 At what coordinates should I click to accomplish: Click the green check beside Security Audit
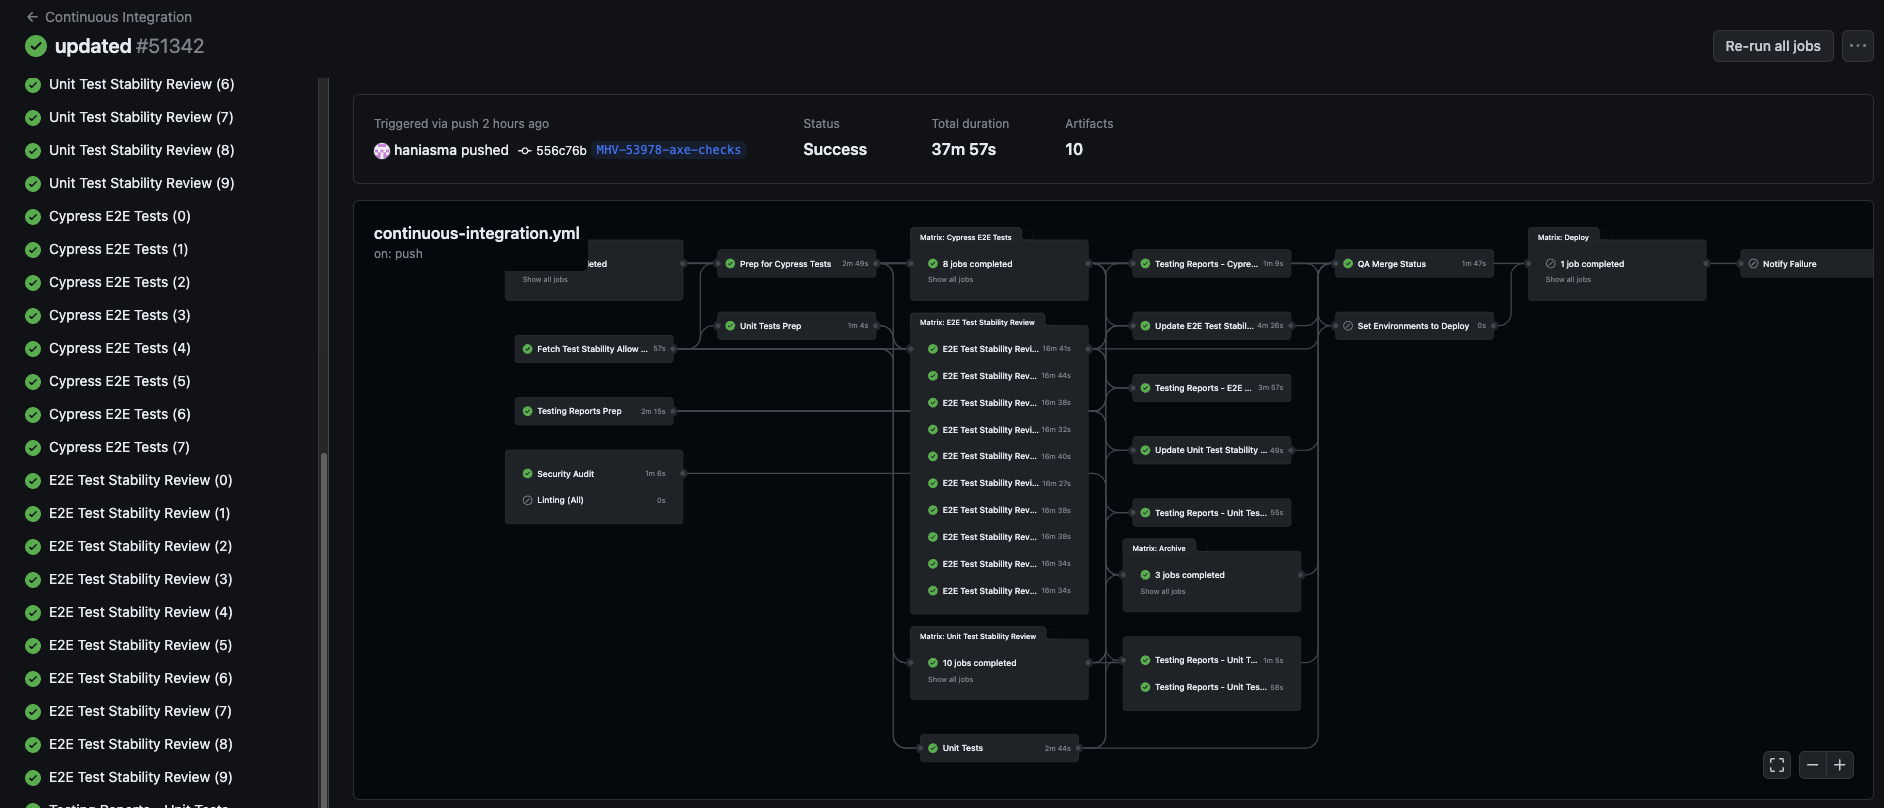(527, 474)
